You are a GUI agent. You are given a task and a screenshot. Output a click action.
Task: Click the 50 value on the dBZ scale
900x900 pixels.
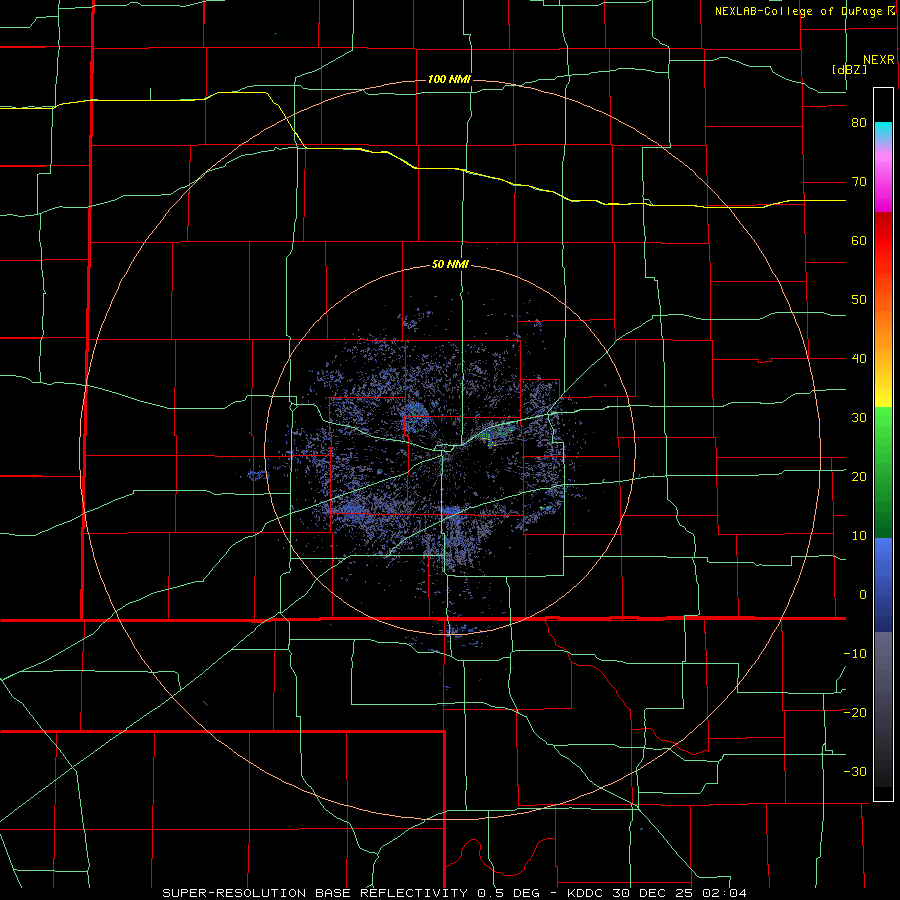coord(859,300)
